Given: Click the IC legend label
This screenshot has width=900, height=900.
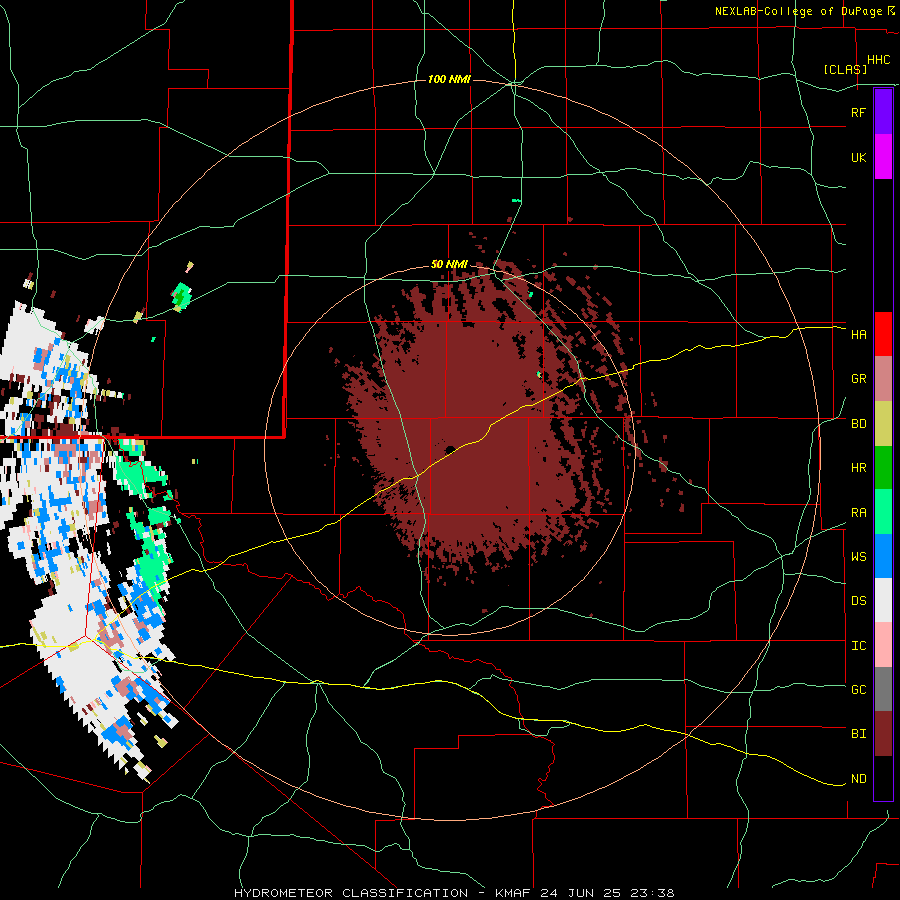Looking at the screenshot, I should (858, 646).
